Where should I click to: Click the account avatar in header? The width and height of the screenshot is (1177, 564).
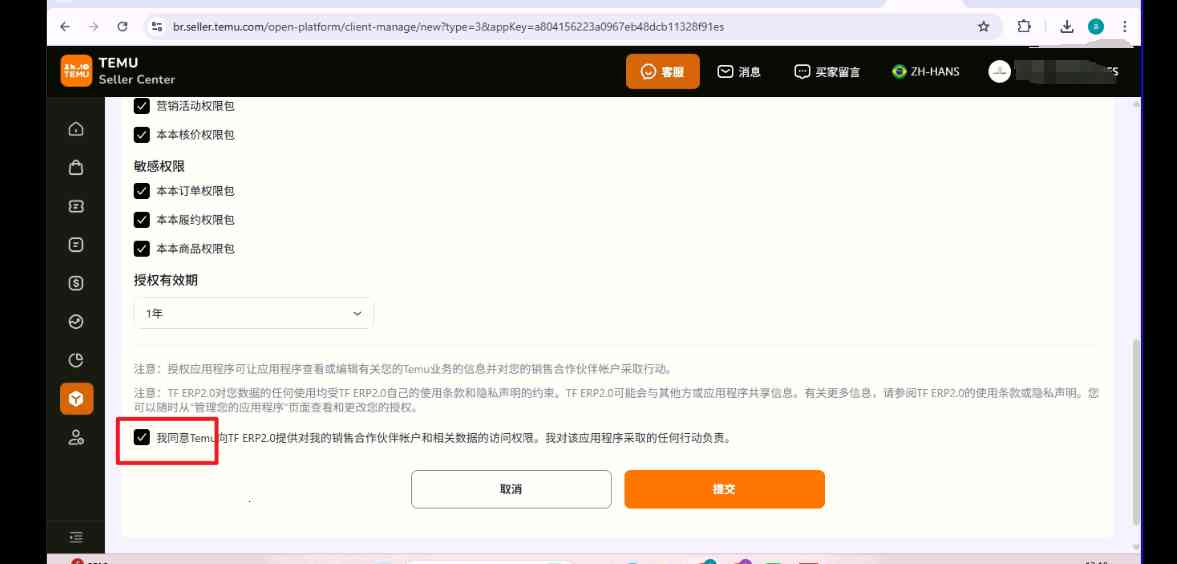click(999, 72)
